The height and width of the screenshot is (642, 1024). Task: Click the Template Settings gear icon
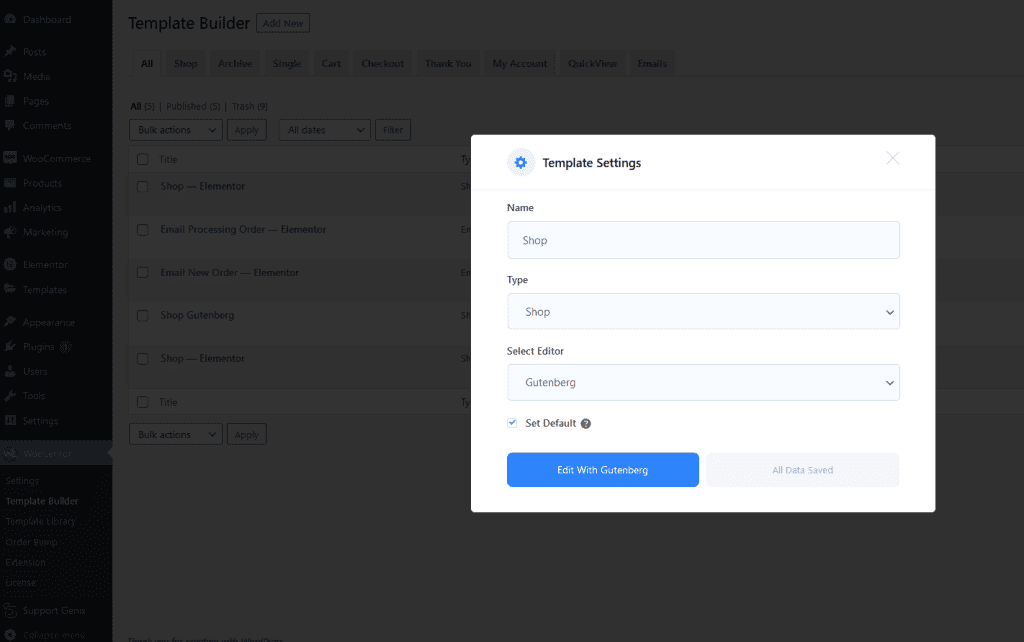click(x=521, y=163)
